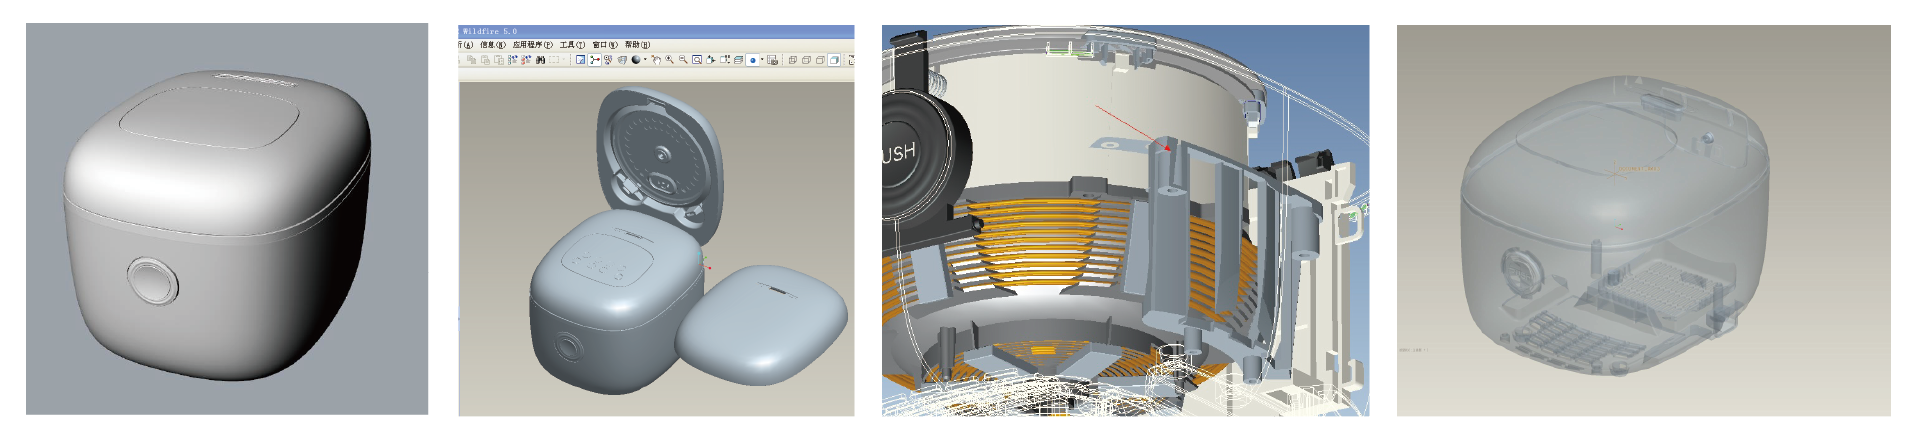The image size is (1921, 437).
Task: Open the 工具(T) menu
Action: (572, 45)
